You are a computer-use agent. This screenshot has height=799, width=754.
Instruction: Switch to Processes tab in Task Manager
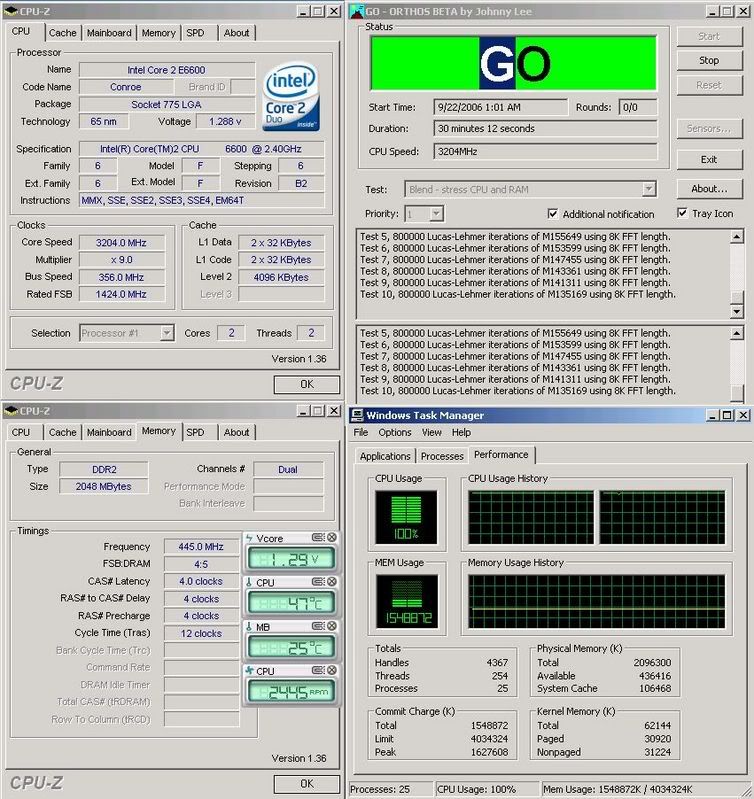pyautogui.click(x=442, y=456)
